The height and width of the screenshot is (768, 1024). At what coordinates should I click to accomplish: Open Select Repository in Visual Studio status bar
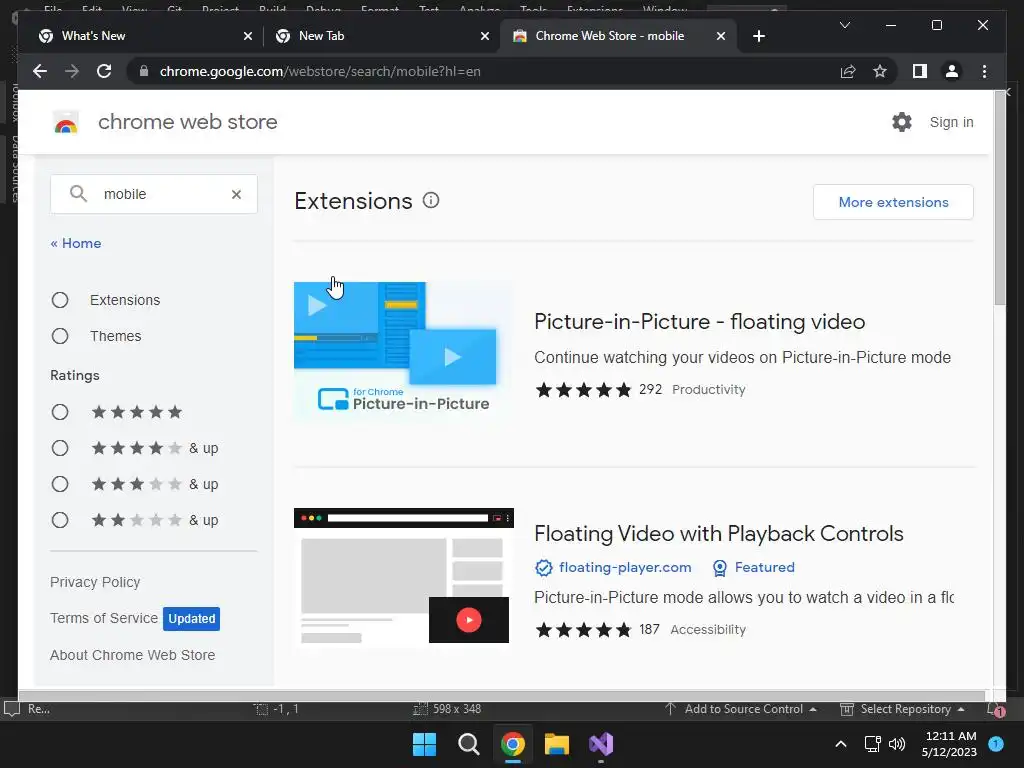point(903,709)
